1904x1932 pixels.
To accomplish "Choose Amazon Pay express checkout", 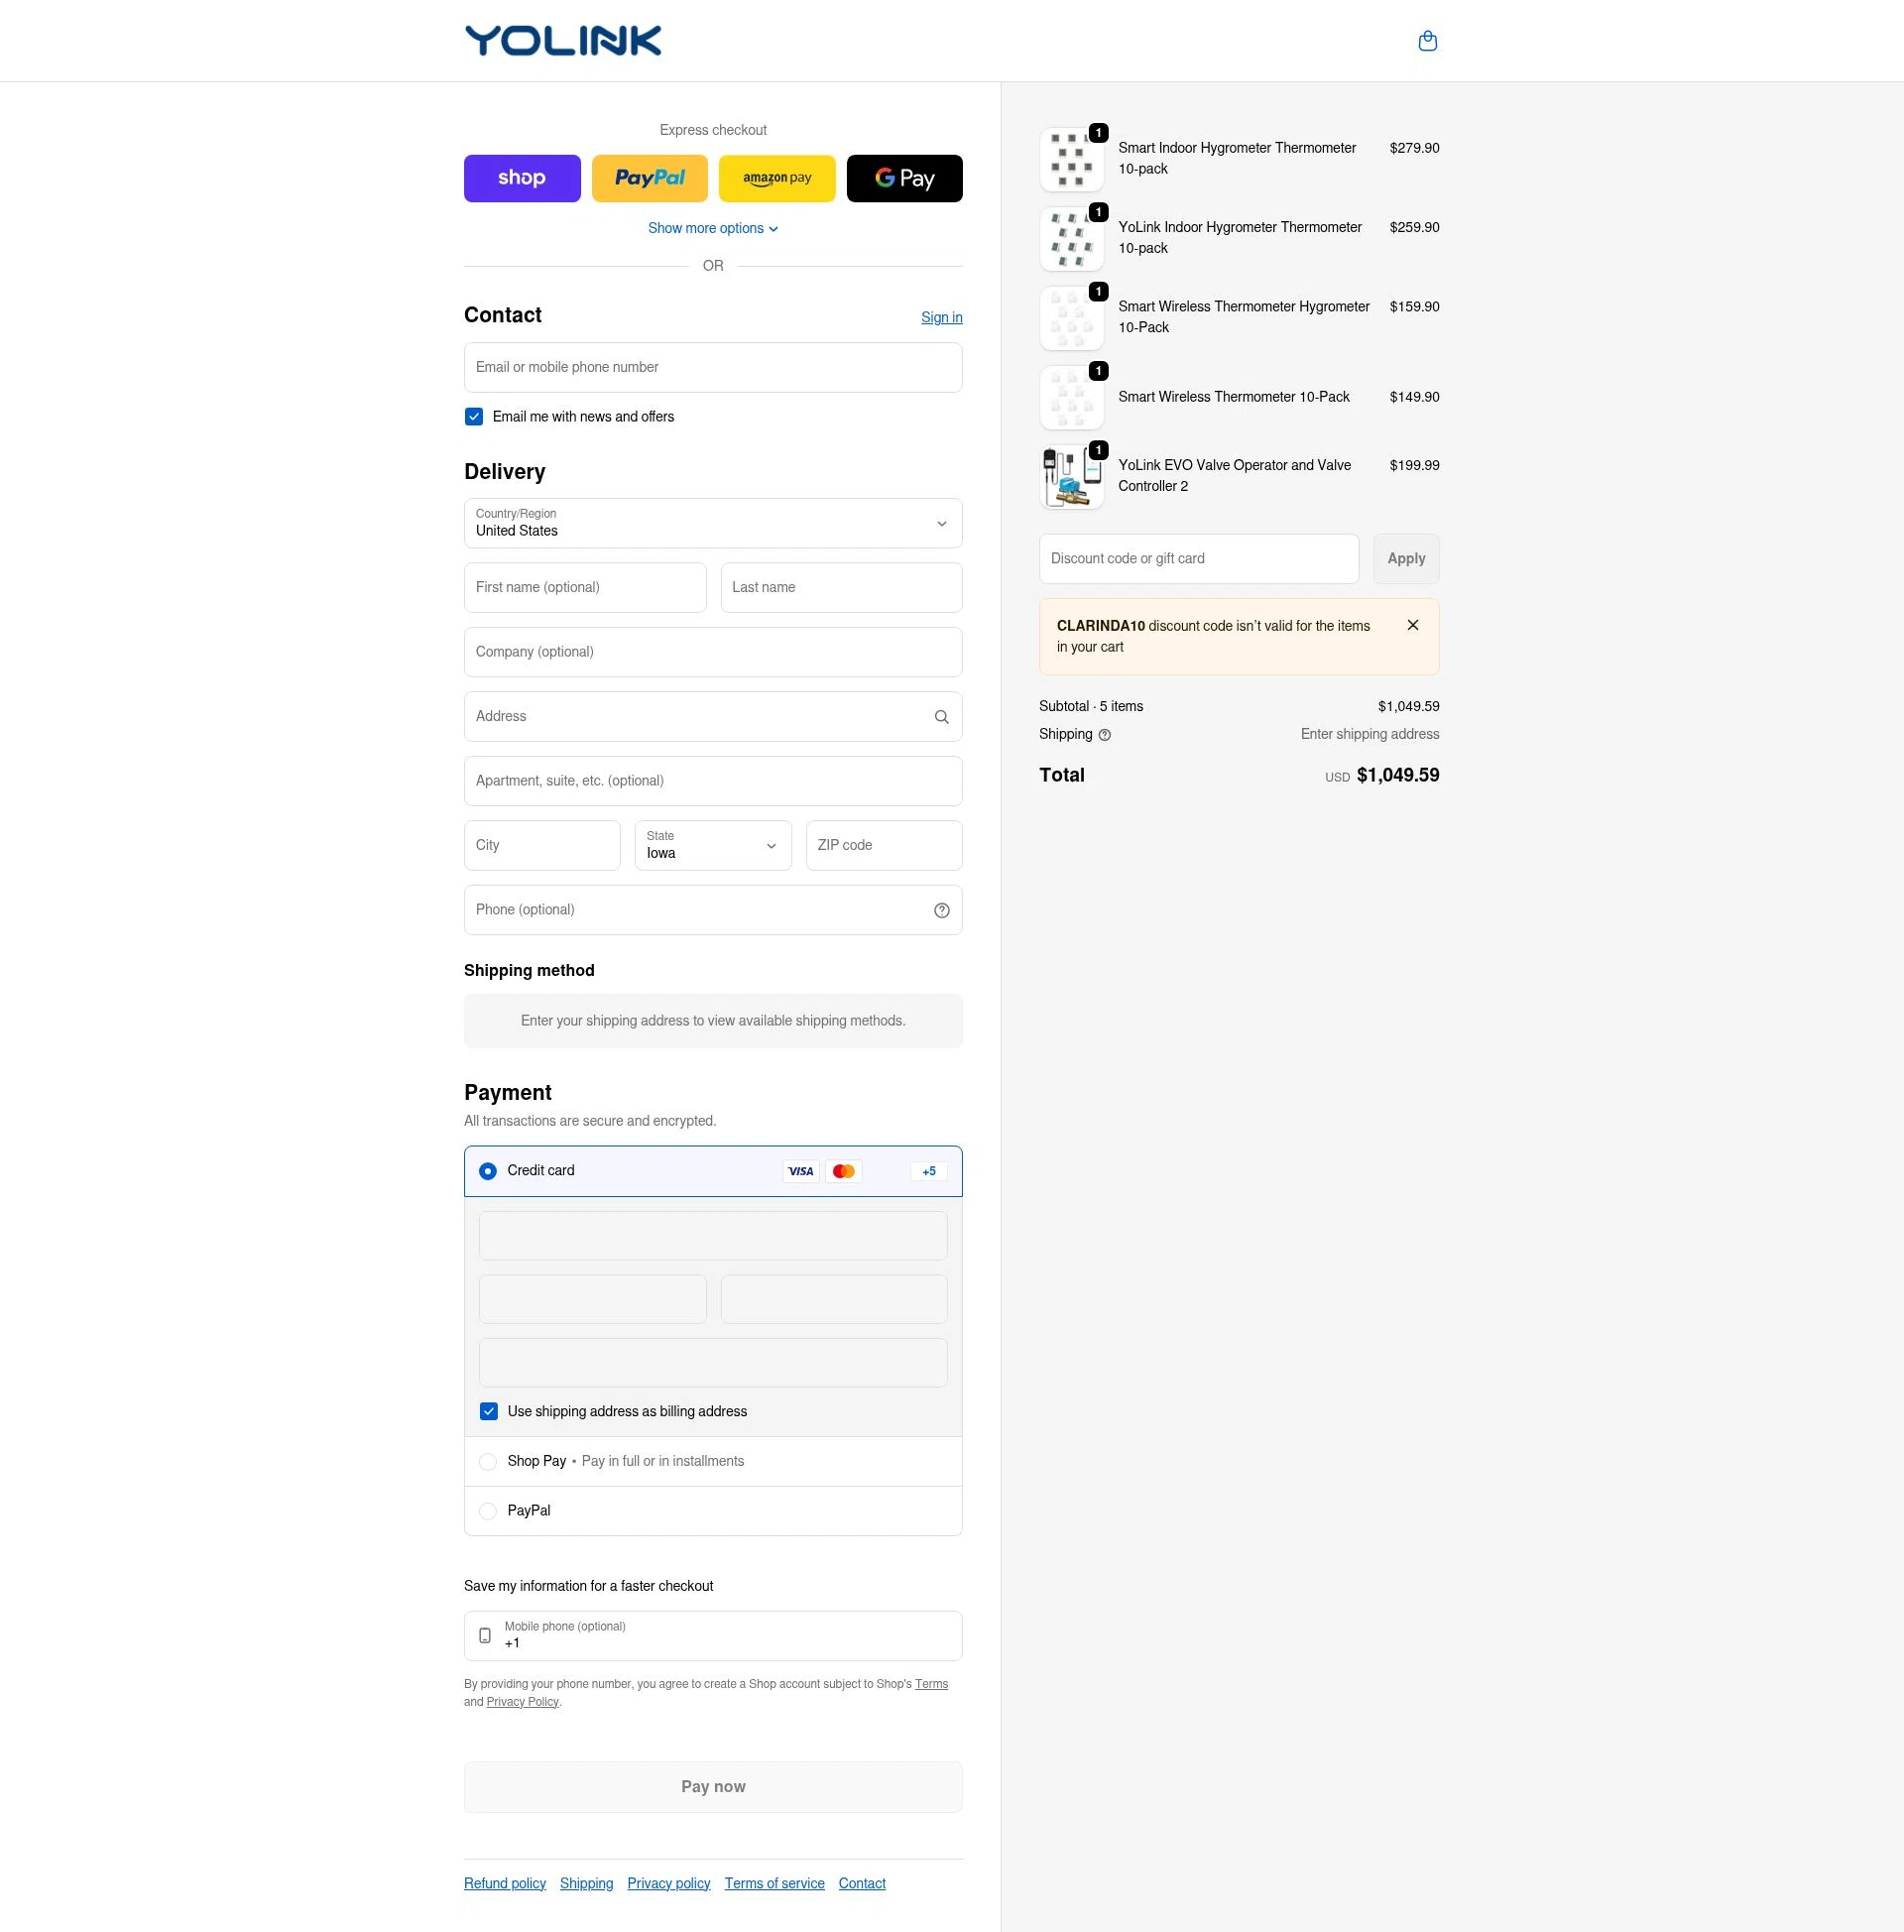I will (777, 178).
